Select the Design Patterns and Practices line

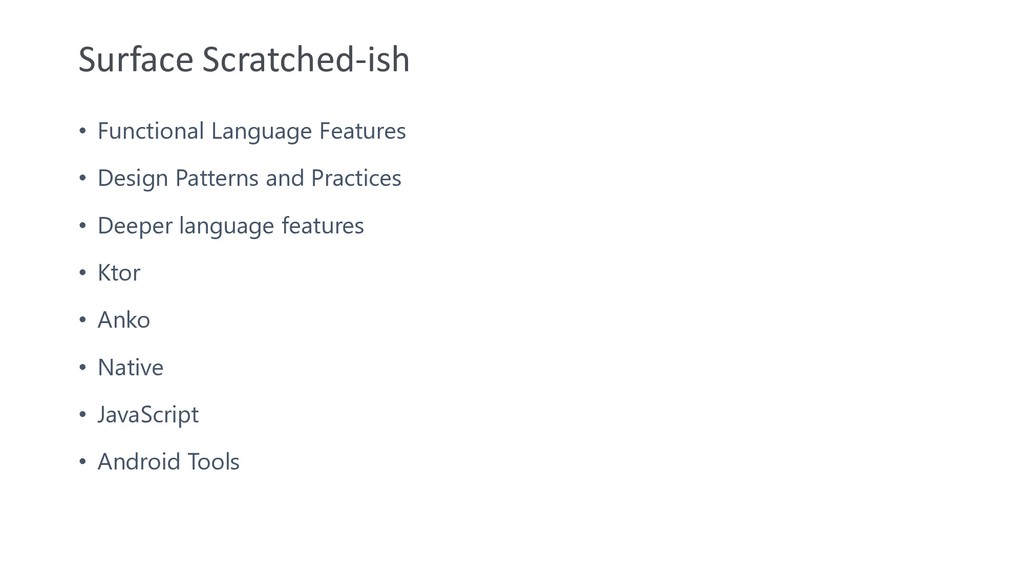249,178
